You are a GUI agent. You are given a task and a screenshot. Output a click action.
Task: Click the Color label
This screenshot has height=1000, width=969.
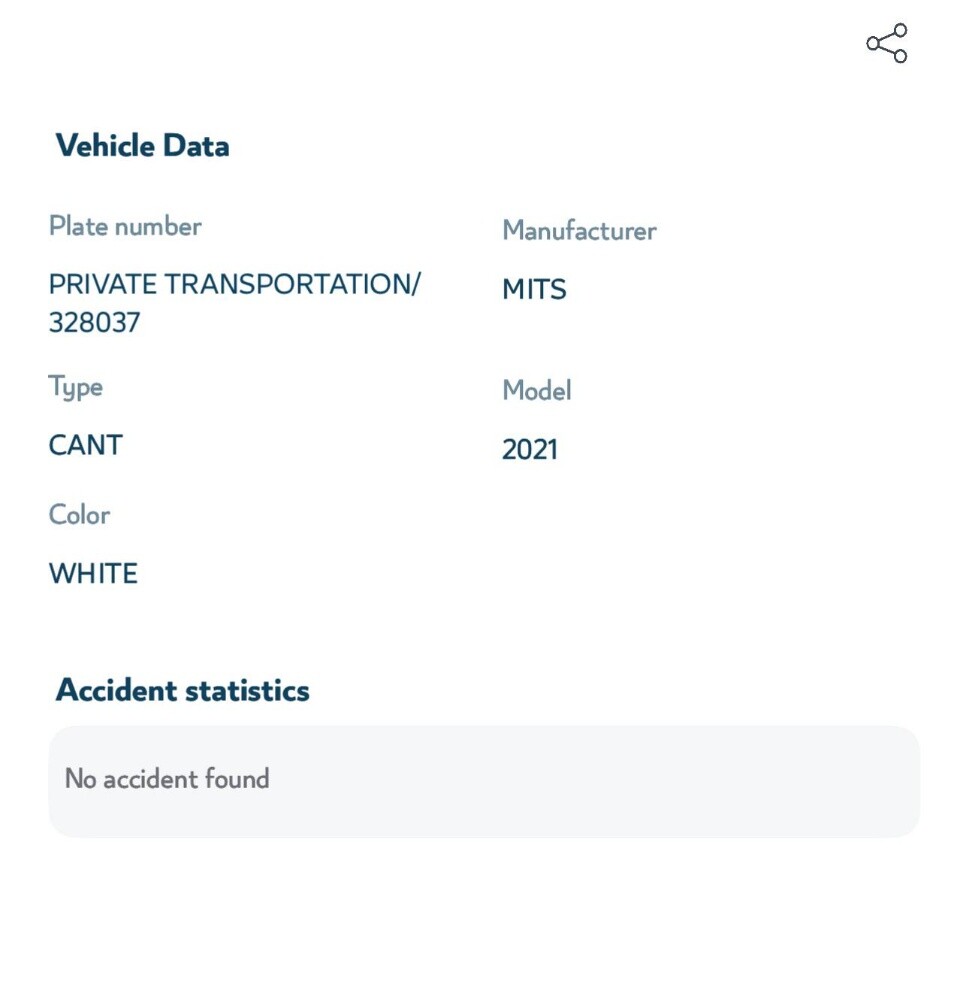click(x=79, y=515)
